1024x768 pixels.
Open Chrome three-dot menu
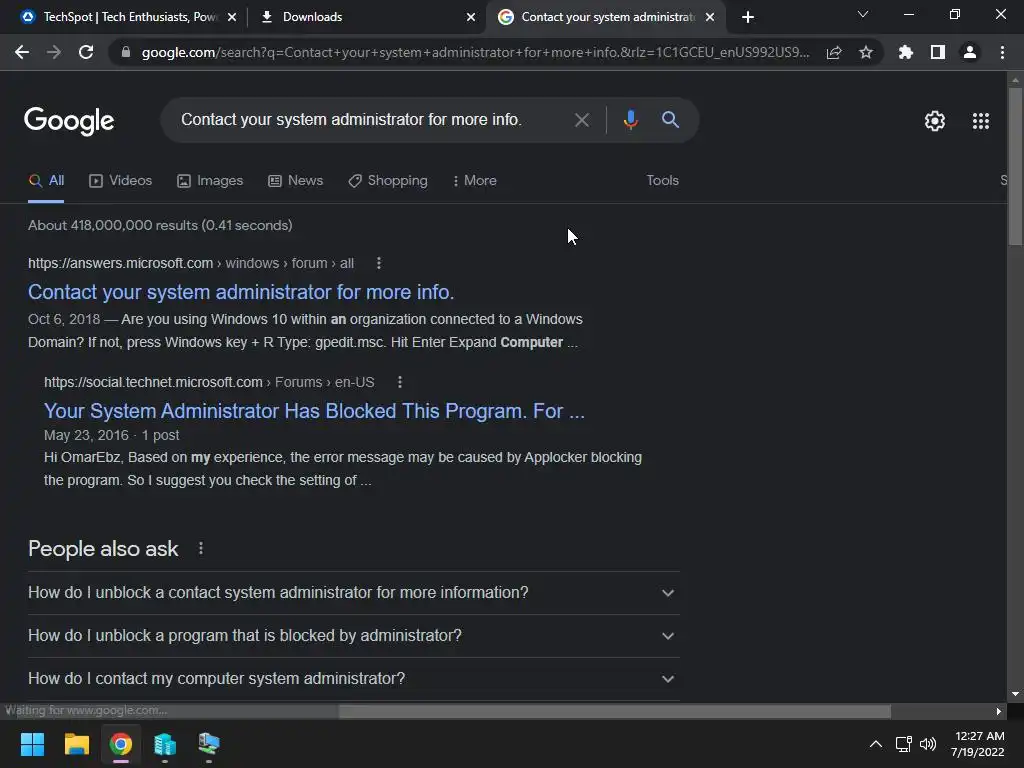click(x=1002, y=52)
